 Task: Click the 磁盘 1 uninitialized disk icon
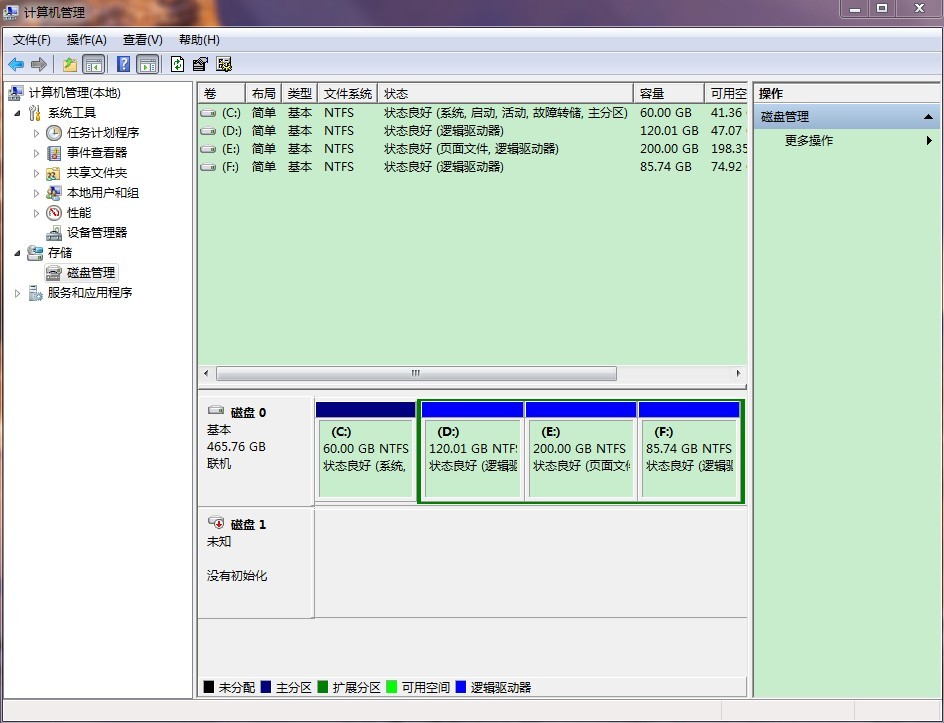(x=216, y=522)
